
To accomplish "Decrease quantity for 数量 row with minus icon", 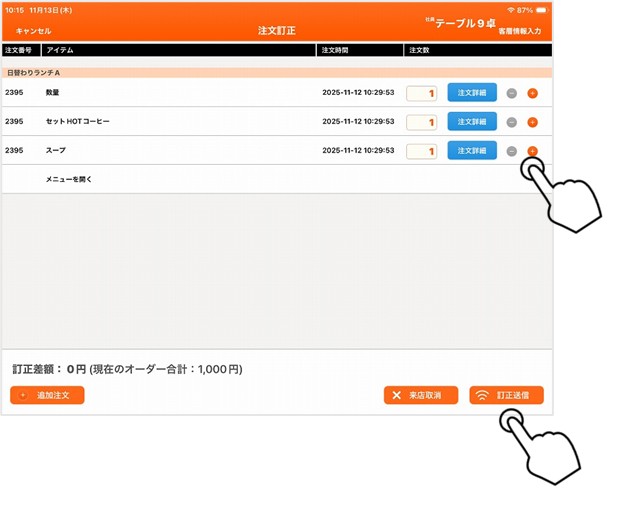I will click(512, 93).
